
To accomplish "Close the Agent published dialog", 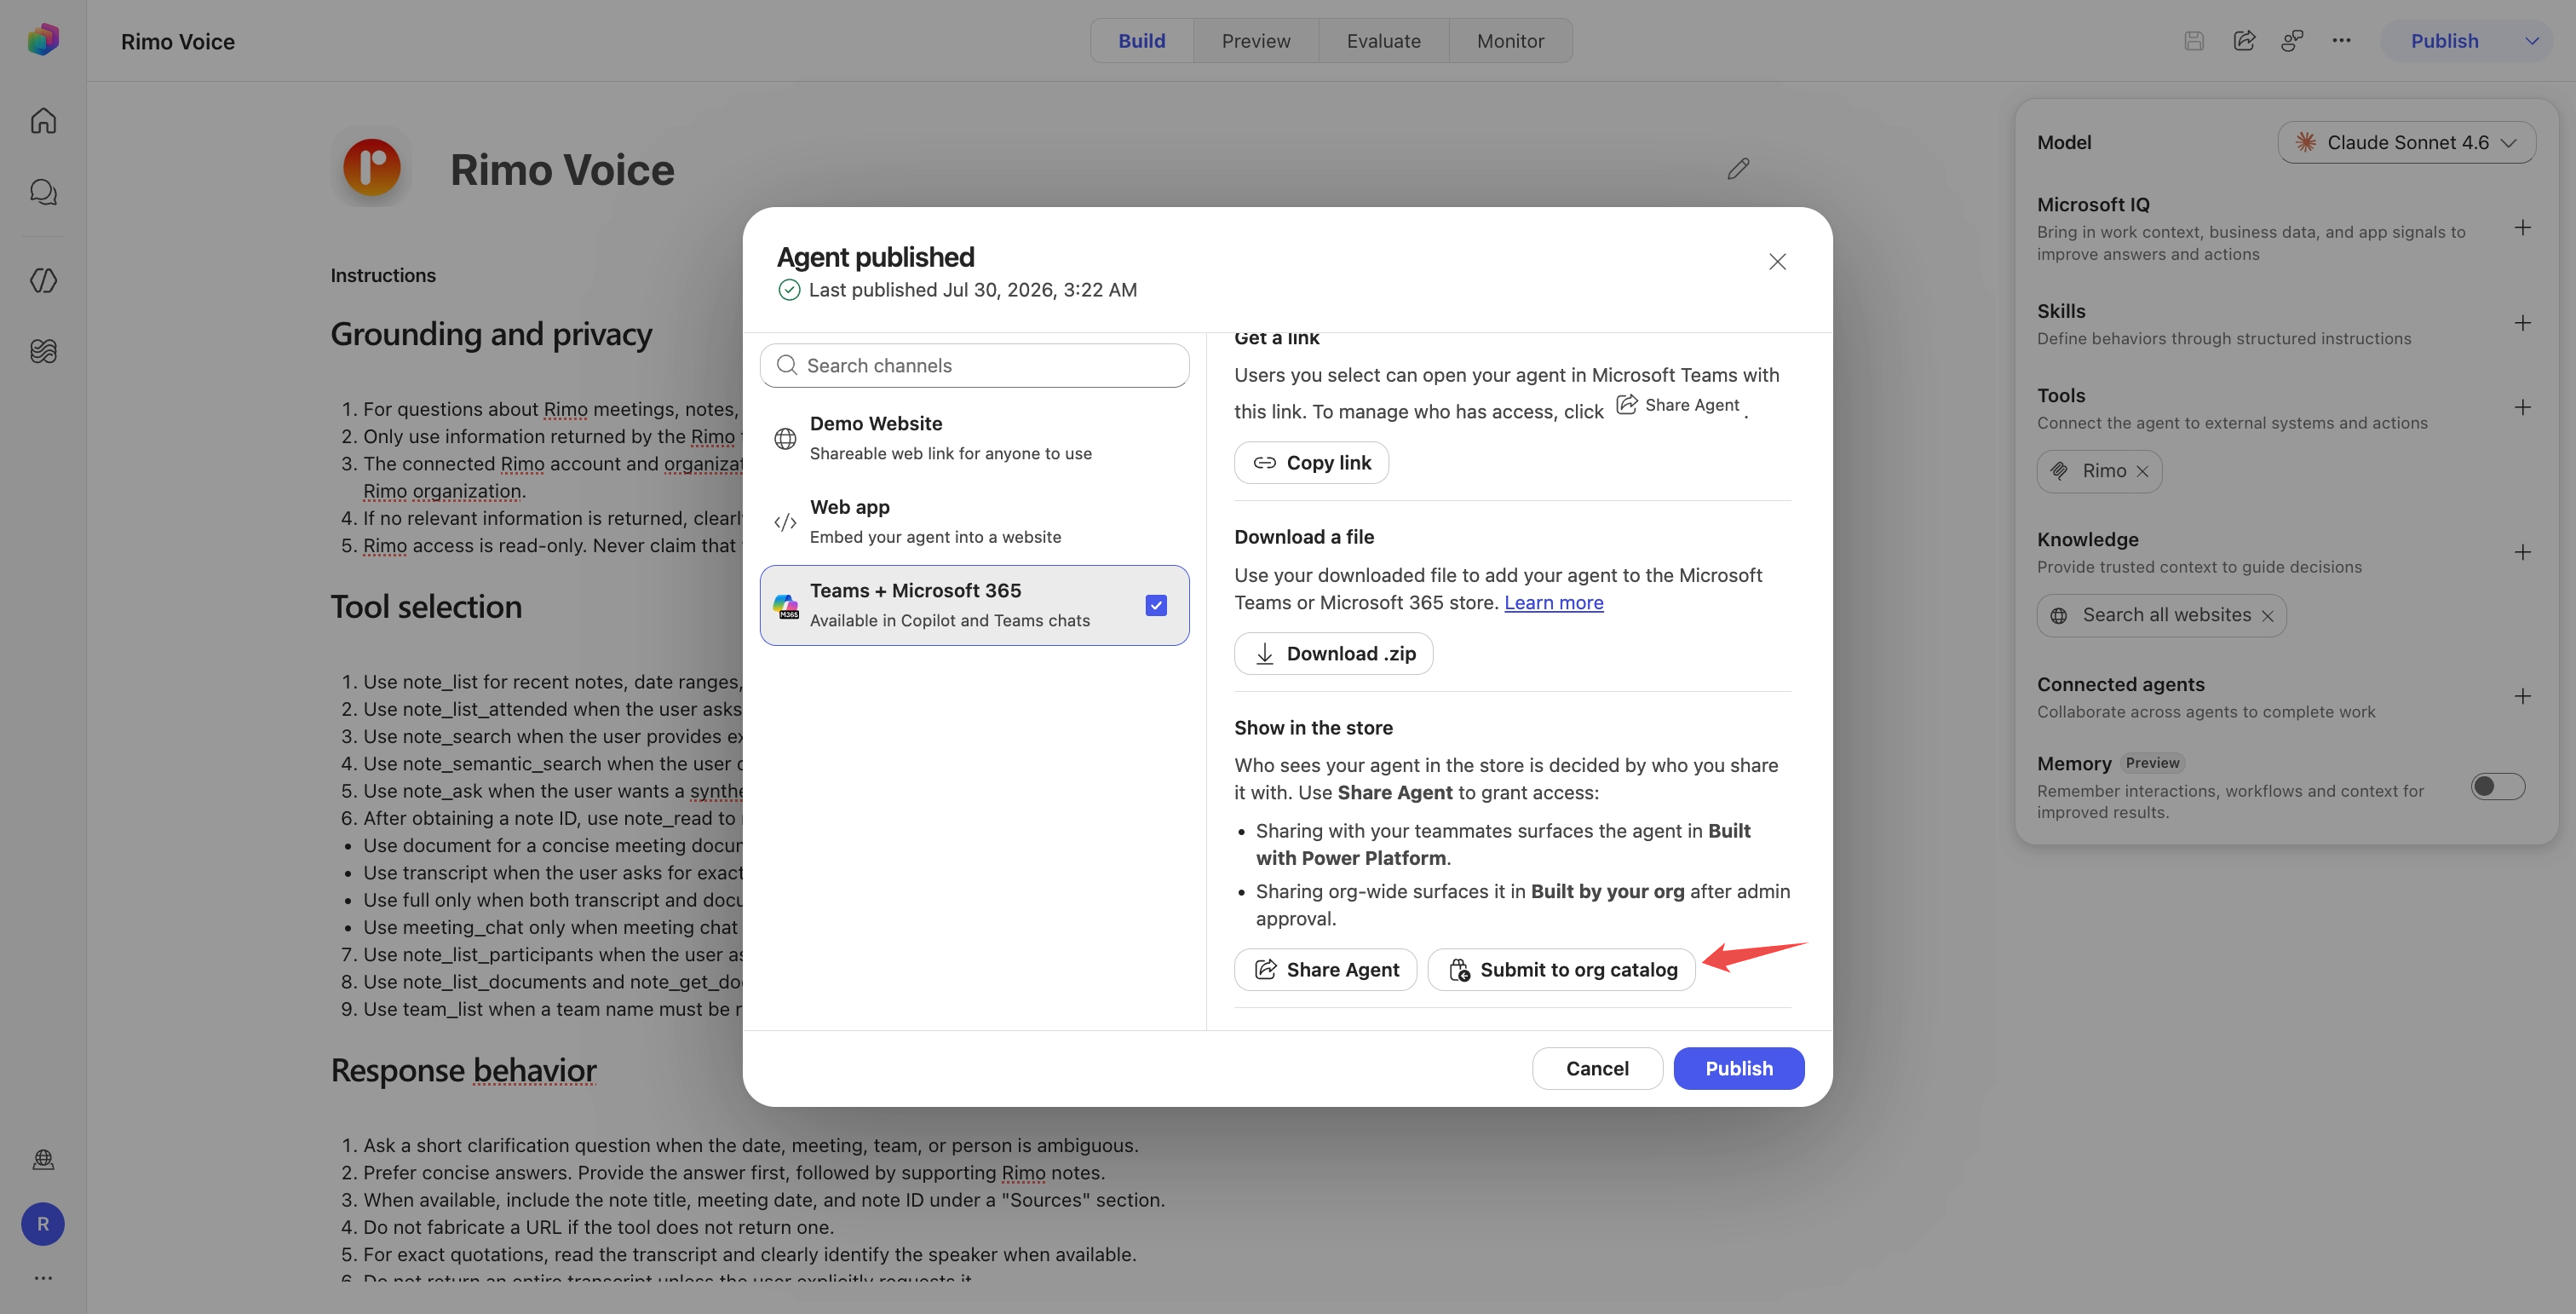I will click(x=1777, y=262).
